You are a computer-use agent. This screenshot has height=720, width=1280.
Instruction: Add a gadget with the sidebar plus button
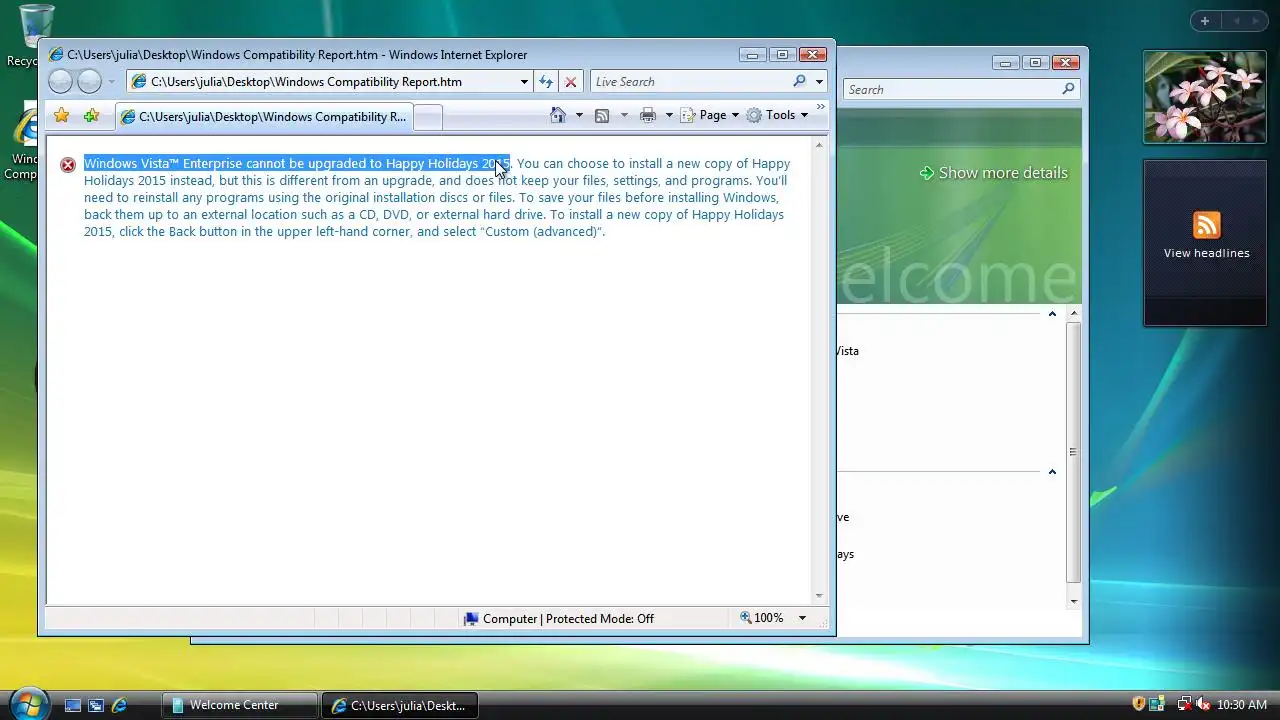(1205, 21)
